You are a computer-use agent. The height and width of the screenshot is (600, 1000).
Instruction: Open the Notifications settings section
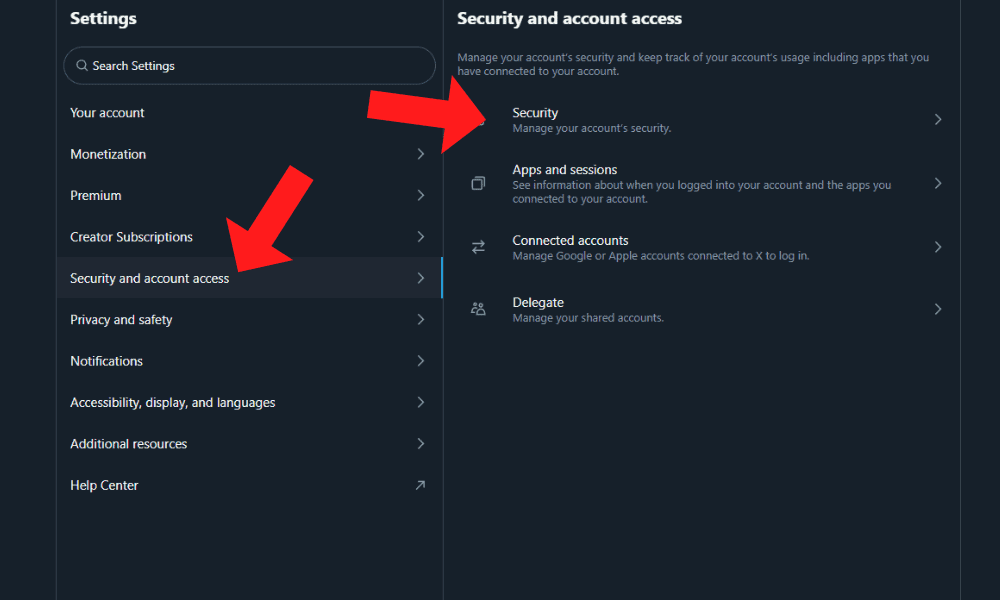106,361
